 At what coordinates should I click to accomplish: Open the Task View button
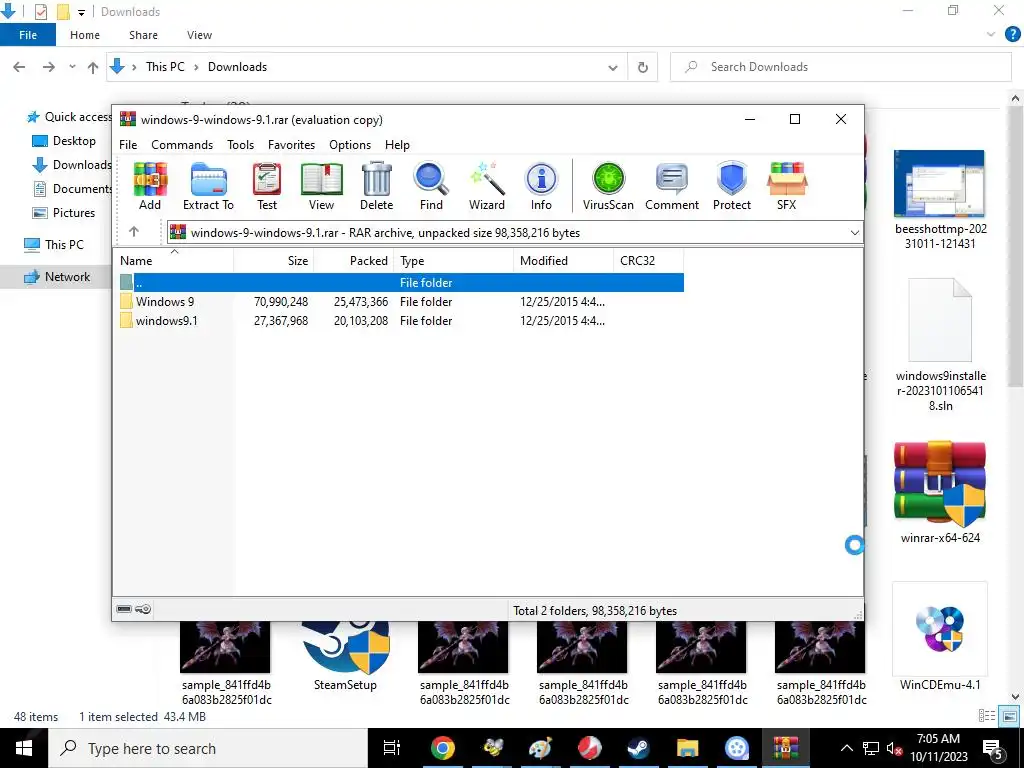point(392,748)
